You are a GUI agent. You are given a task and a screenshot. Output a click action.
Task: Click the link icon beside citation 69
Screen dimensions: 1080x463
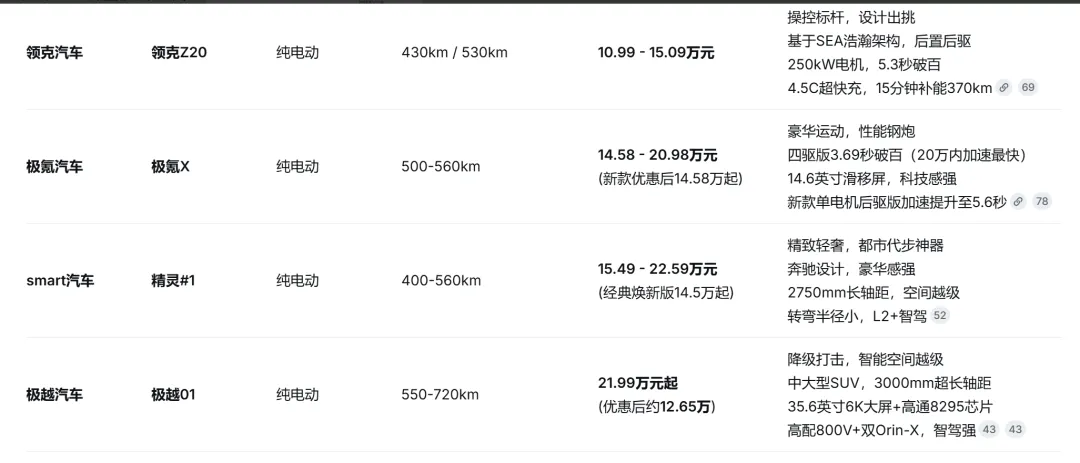point(1004,88)
